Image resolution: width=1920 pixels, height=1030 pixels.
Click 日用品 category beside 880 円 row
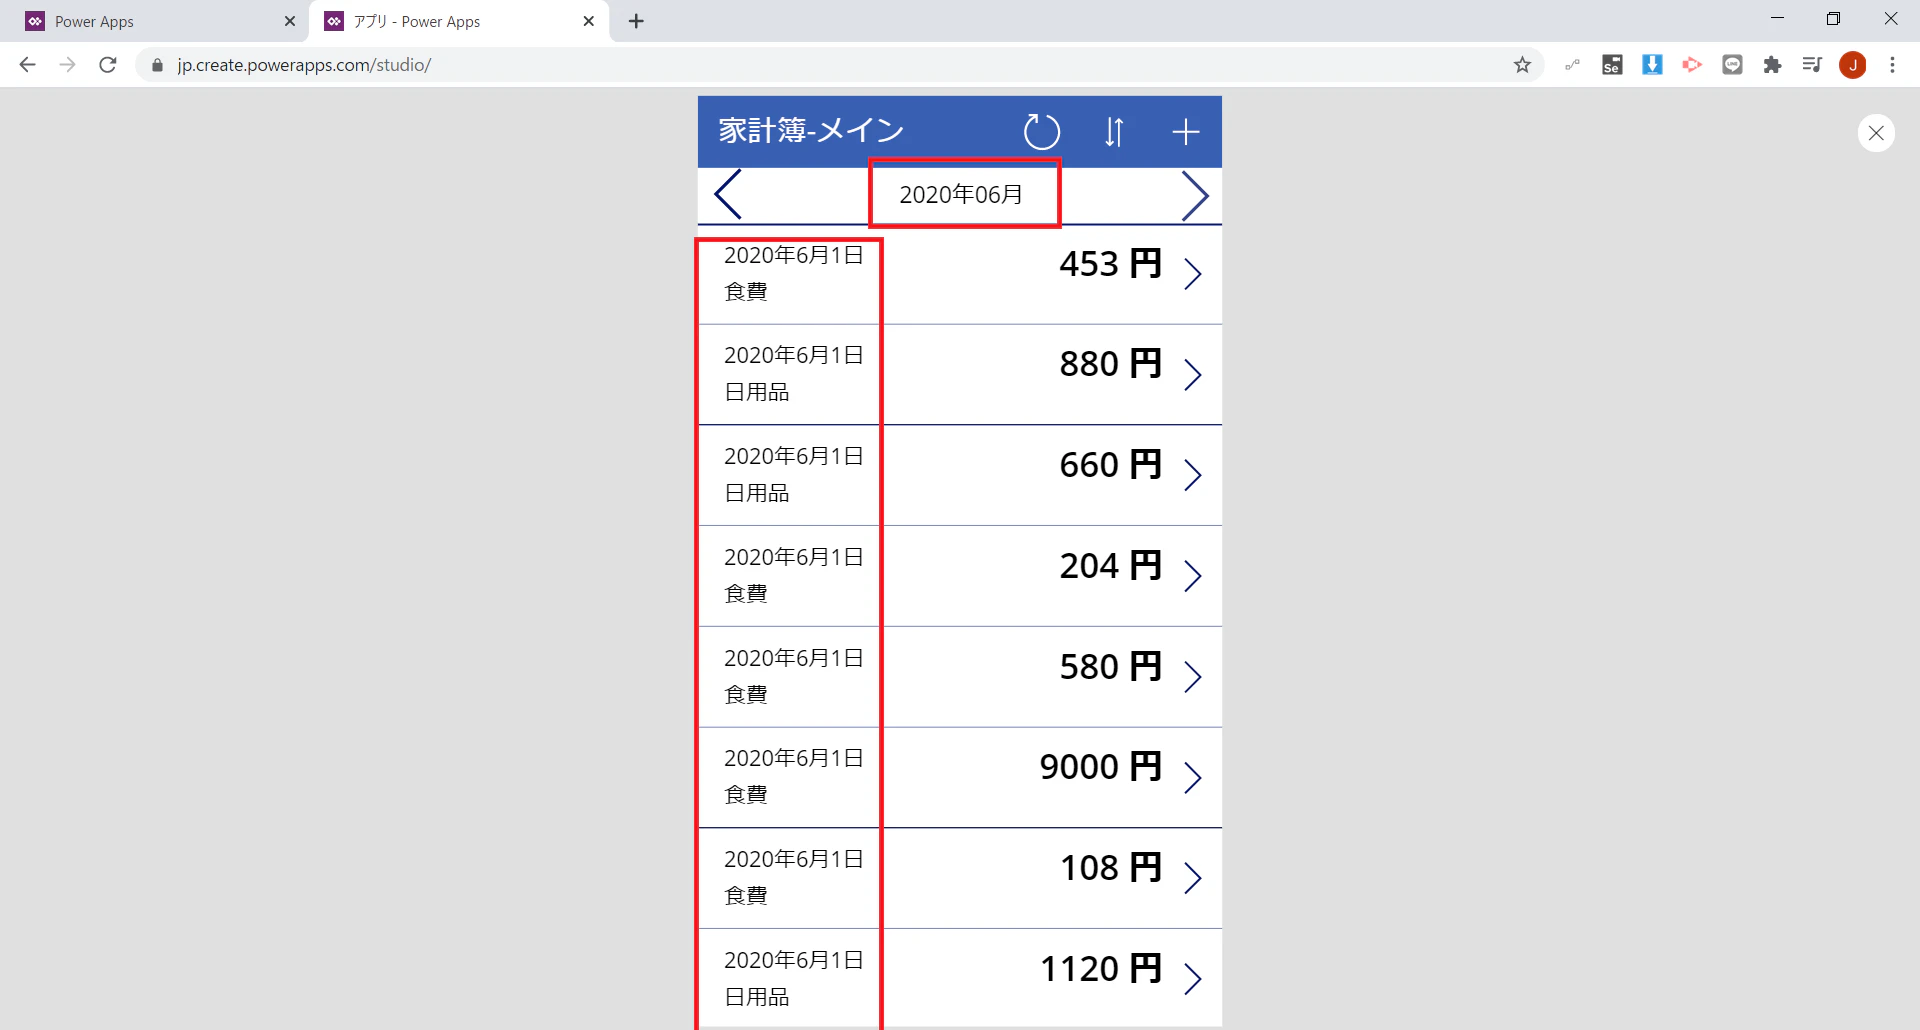(757, 392)
